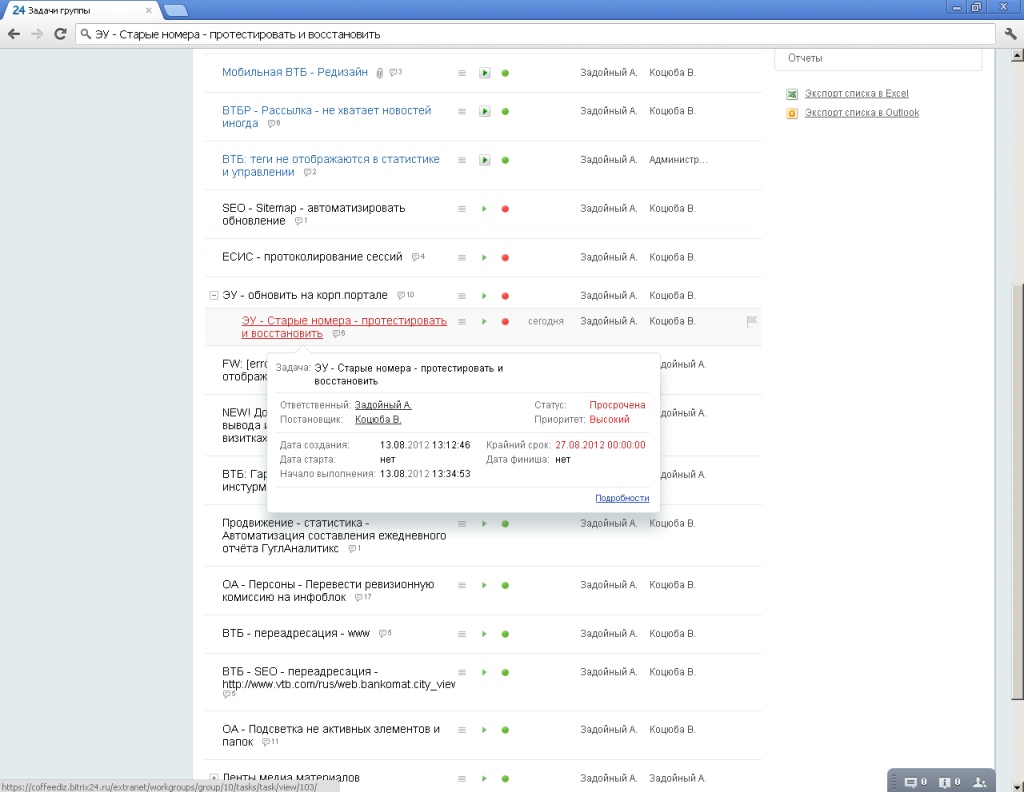Click Отчеты section header
This screenshot has width=1024, height=792.
pyautogui.click(x=805, y=58)
